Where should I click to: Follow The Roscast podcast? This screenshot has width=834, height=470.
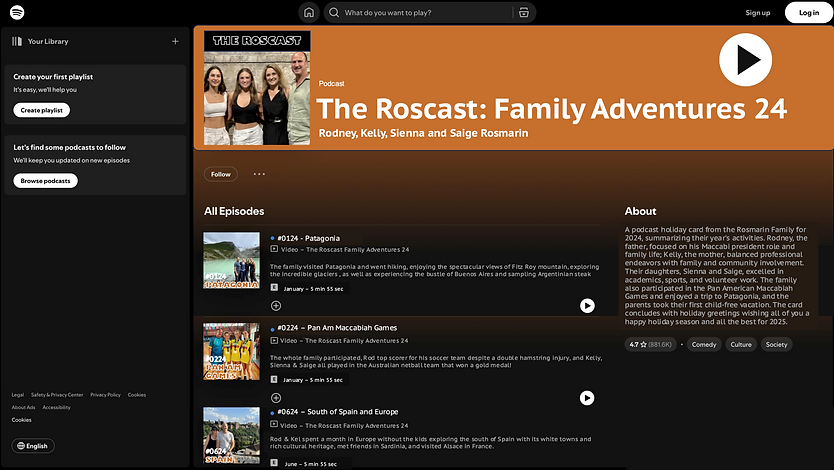point(221,174)
